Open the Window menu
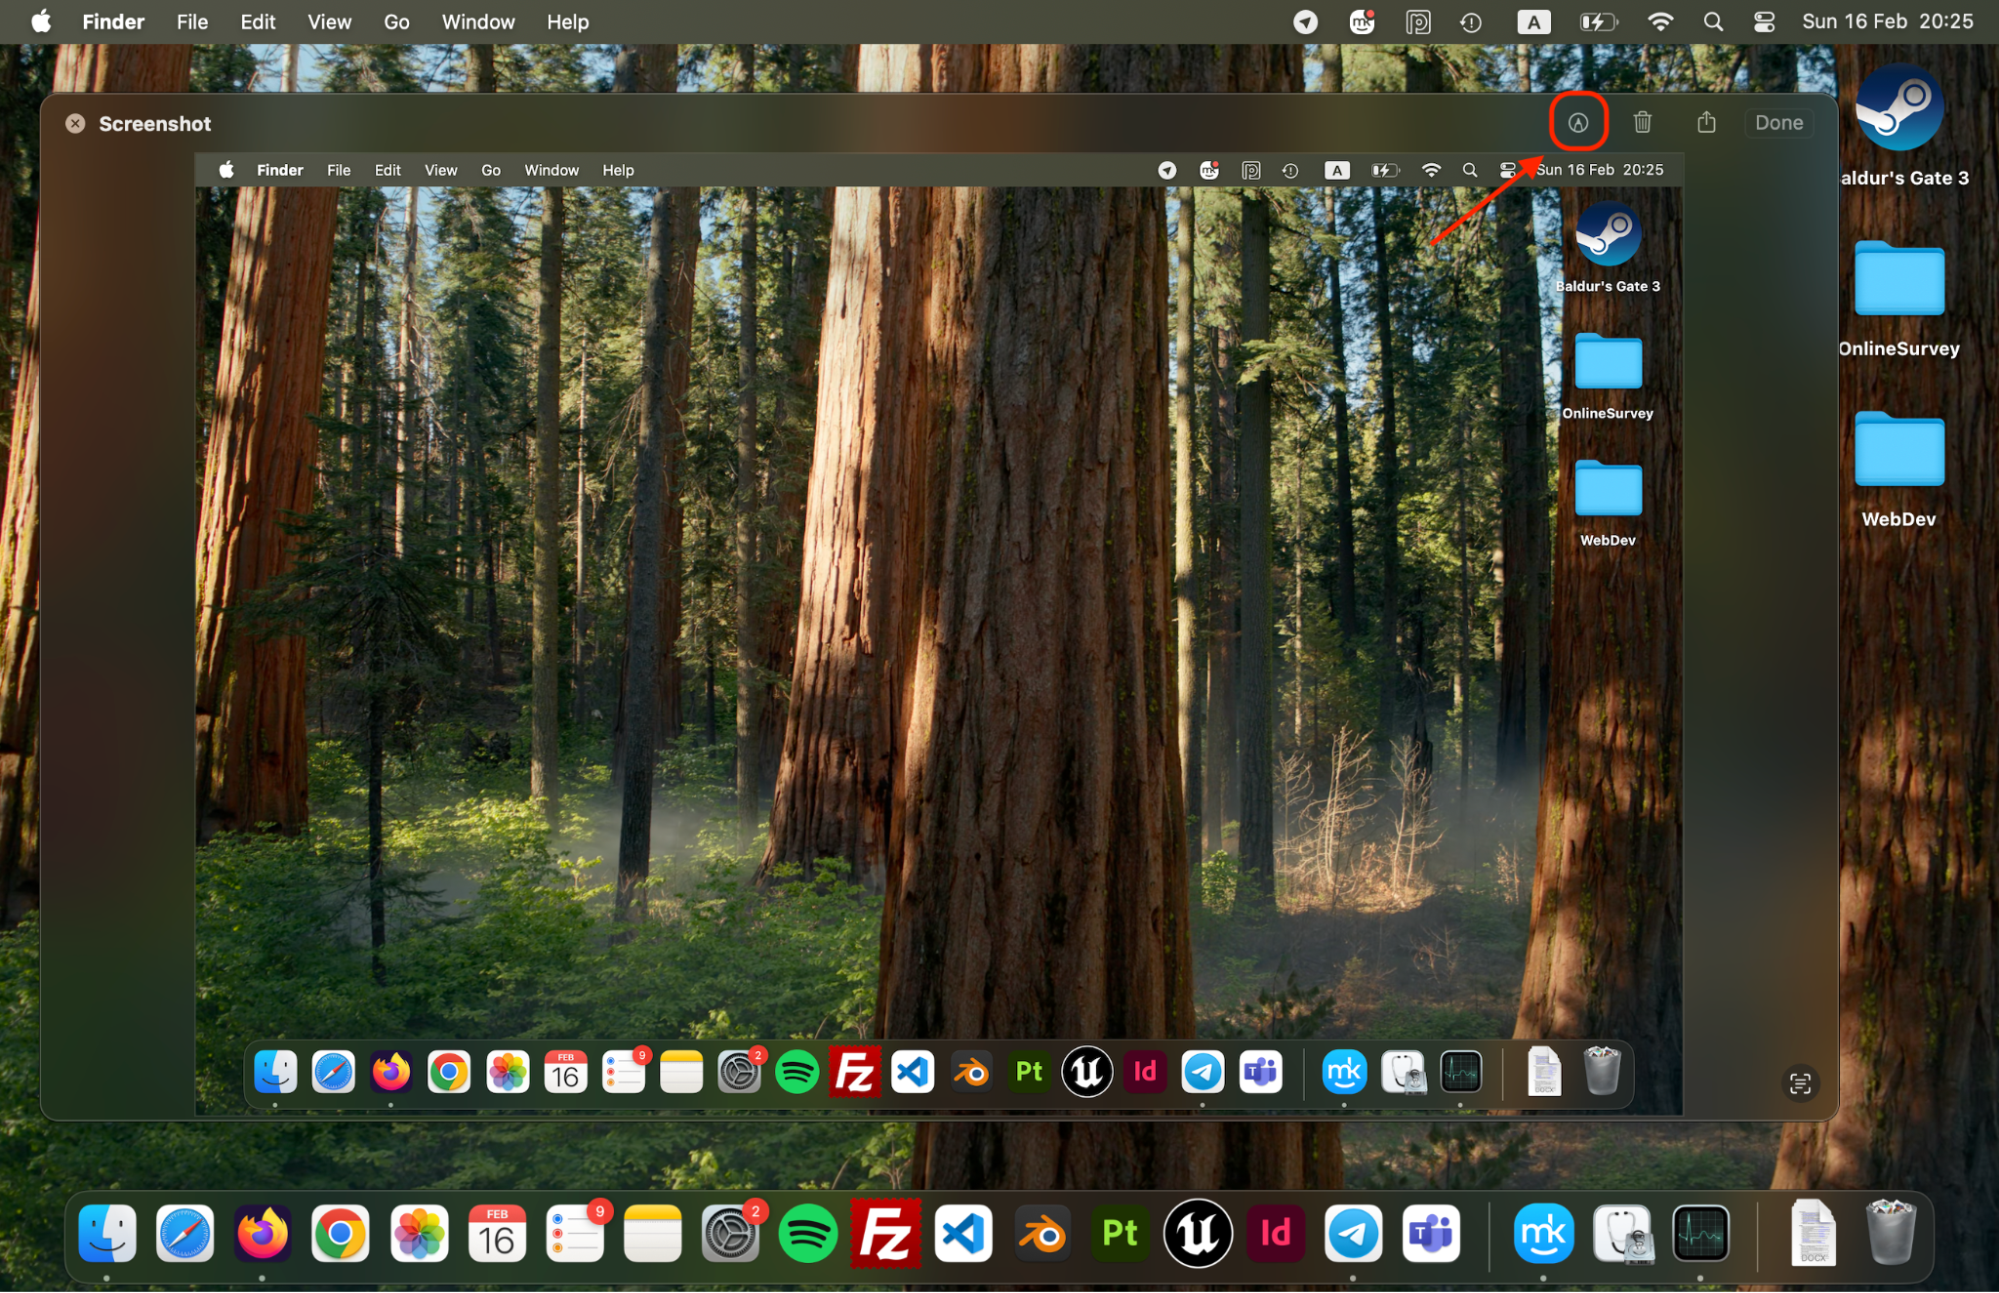 (478, 21)
